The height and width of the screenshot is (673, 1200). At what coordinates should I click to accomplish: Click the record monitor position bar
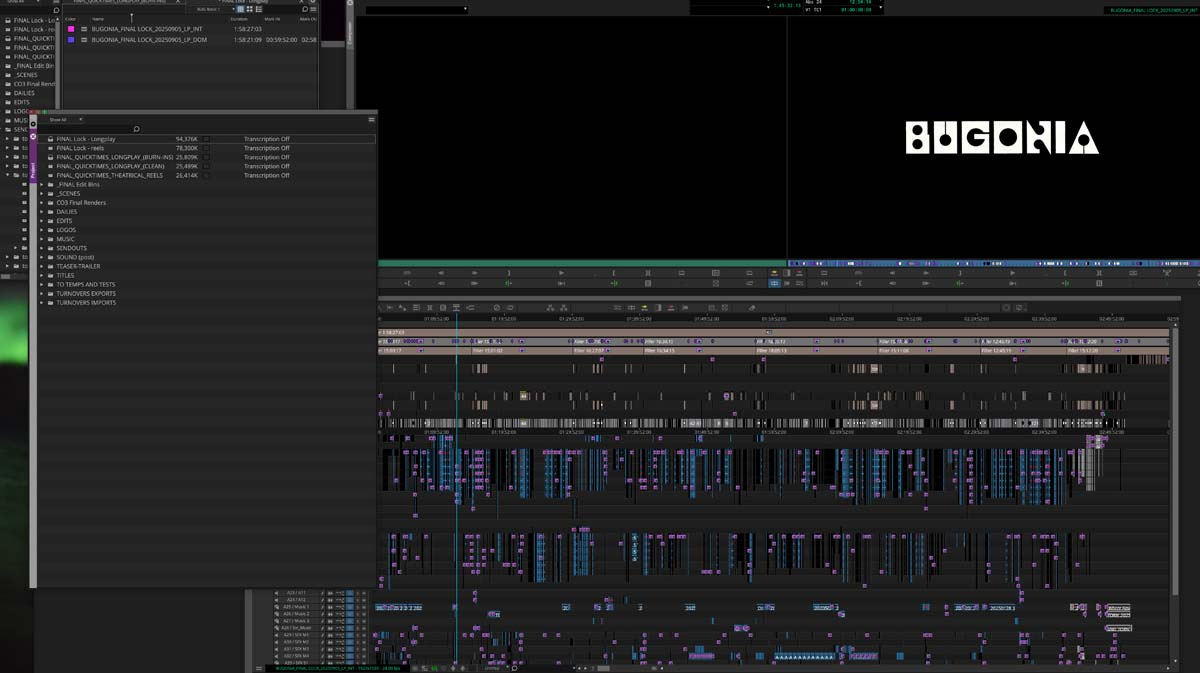coord(992,263)
